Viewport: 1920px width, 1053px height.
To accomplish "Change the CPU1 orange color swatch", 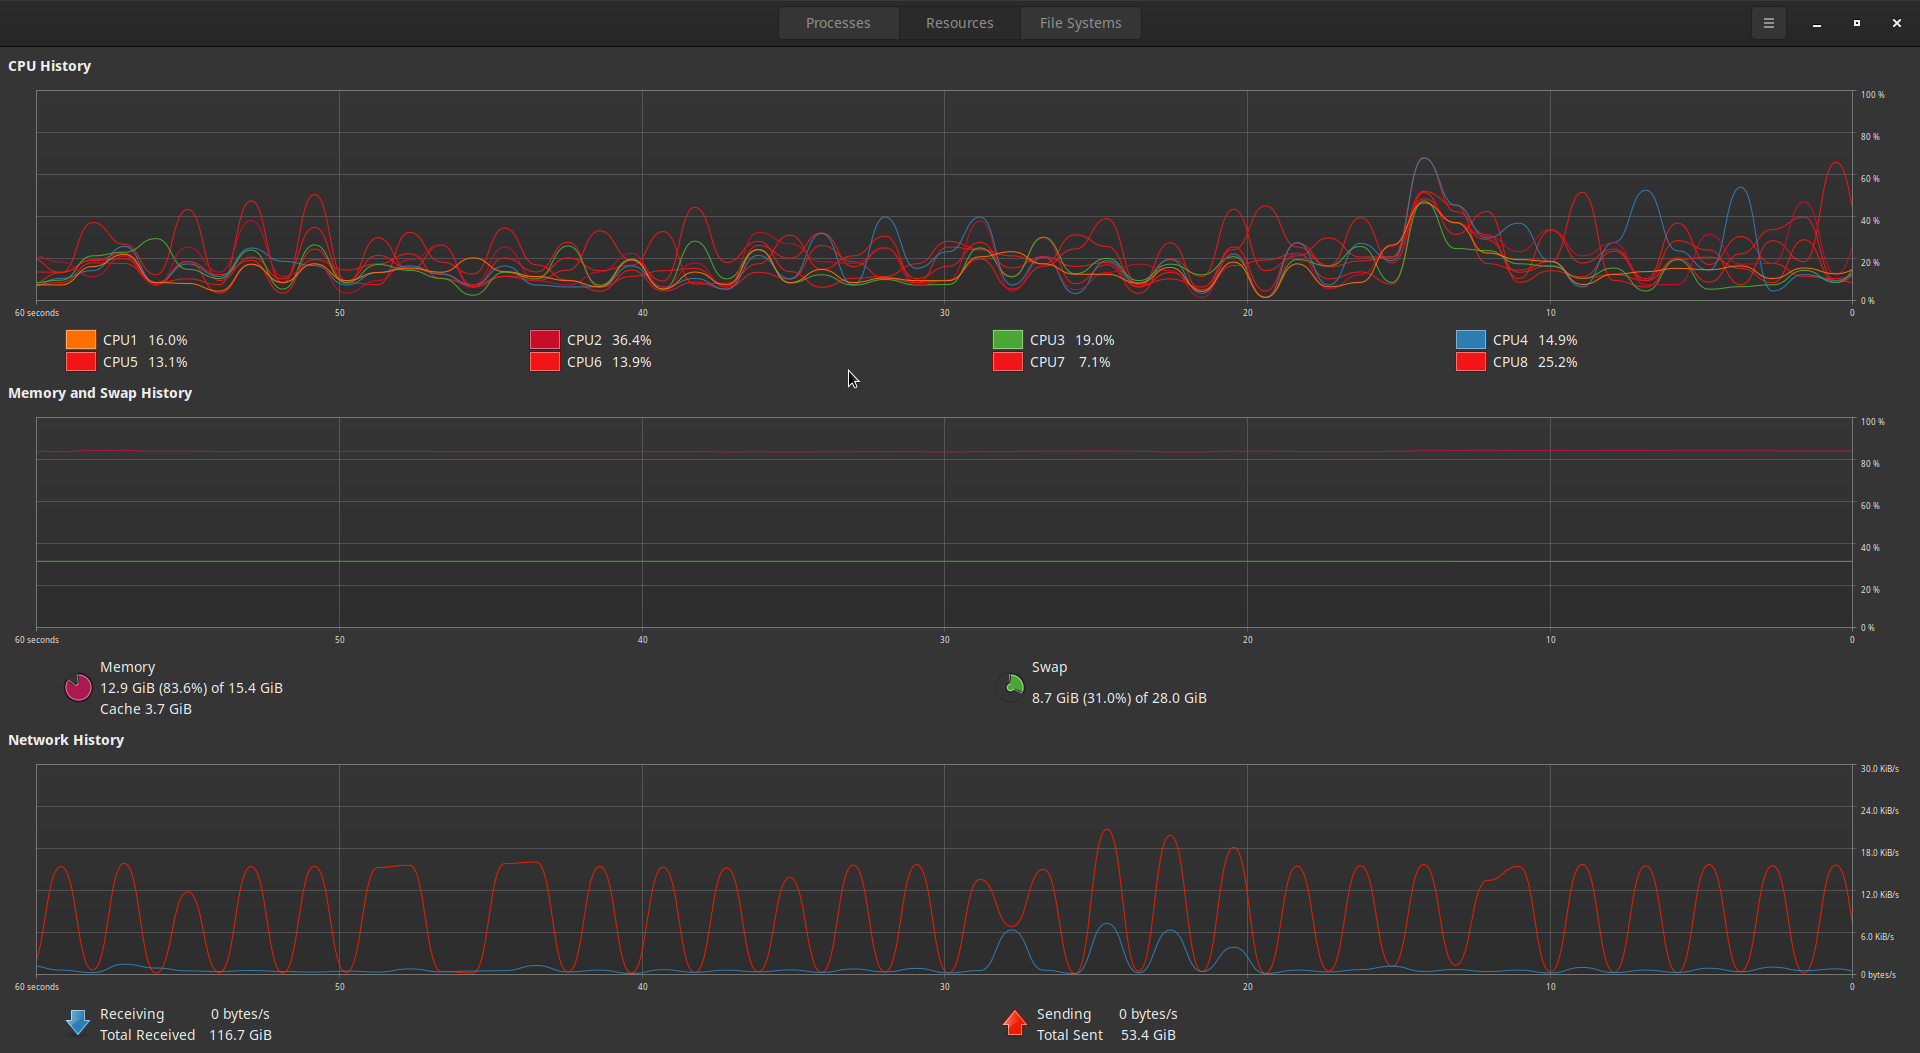I will coord(81,340).
